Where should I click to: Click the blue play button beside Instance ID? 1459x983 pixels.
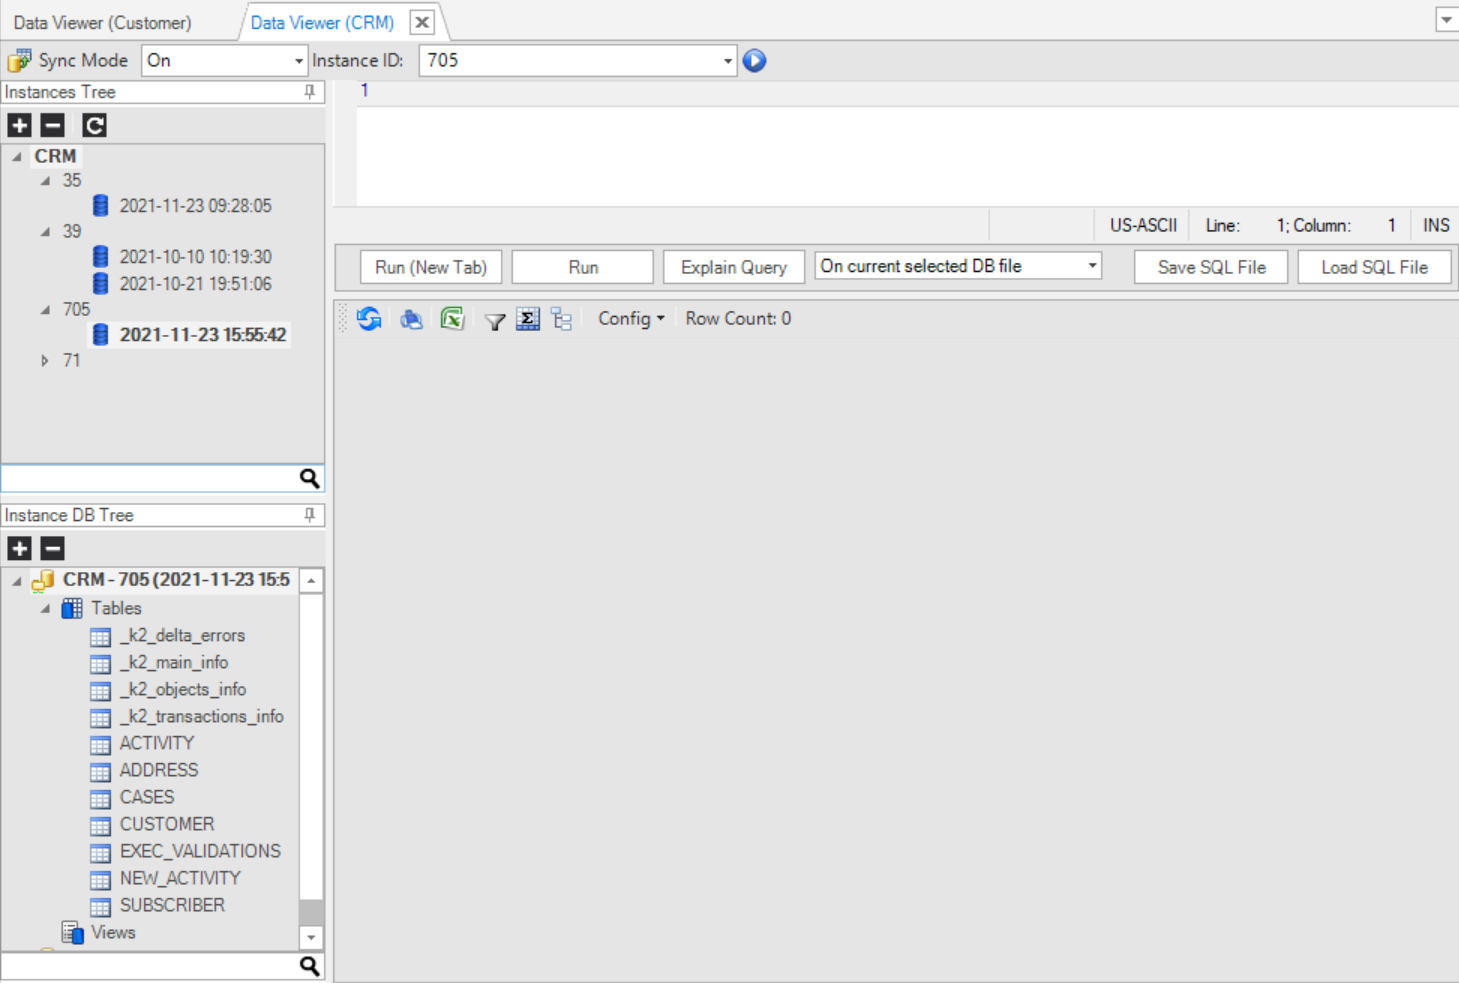coord(754,61)
